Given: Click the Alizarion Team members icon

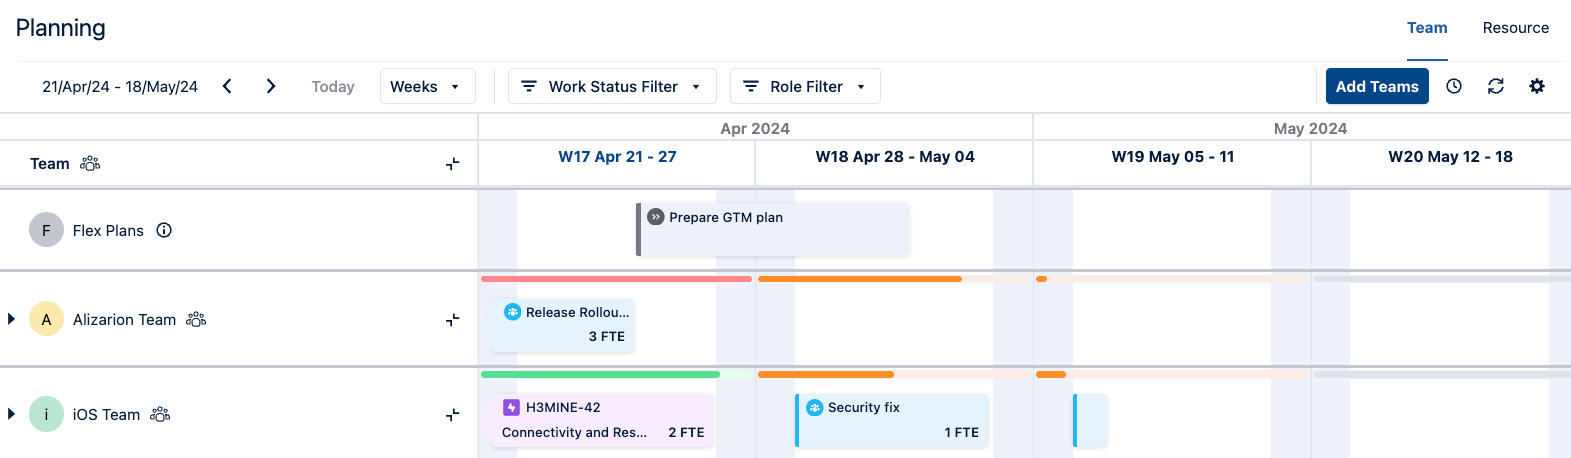Looking at the screenshot, I should point(196,319).
